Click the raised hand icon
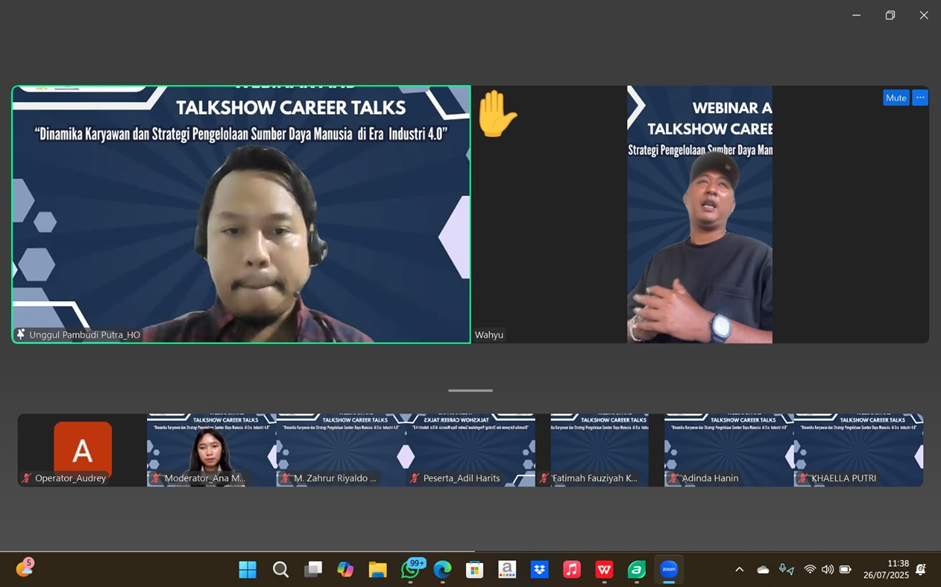Screen dimensions: 941x587 (496, 114)
